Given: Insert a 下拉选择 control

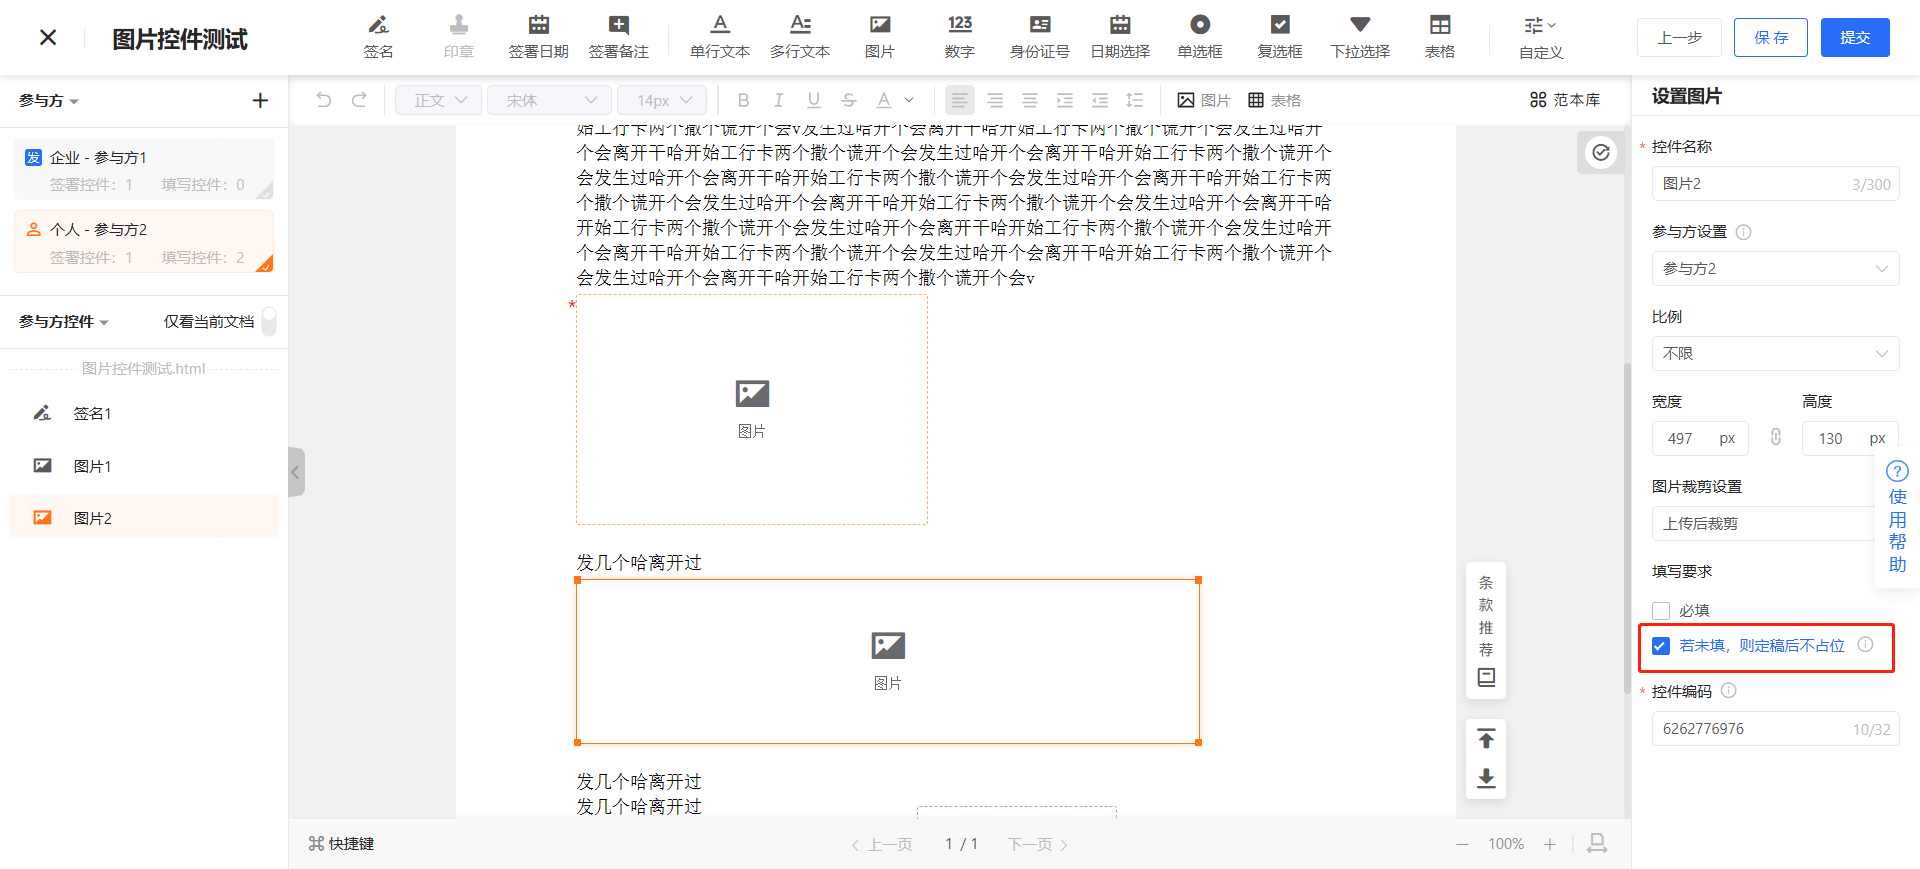Looking at the screenshot, I should pyautogui.click(x=1360, y=37).
